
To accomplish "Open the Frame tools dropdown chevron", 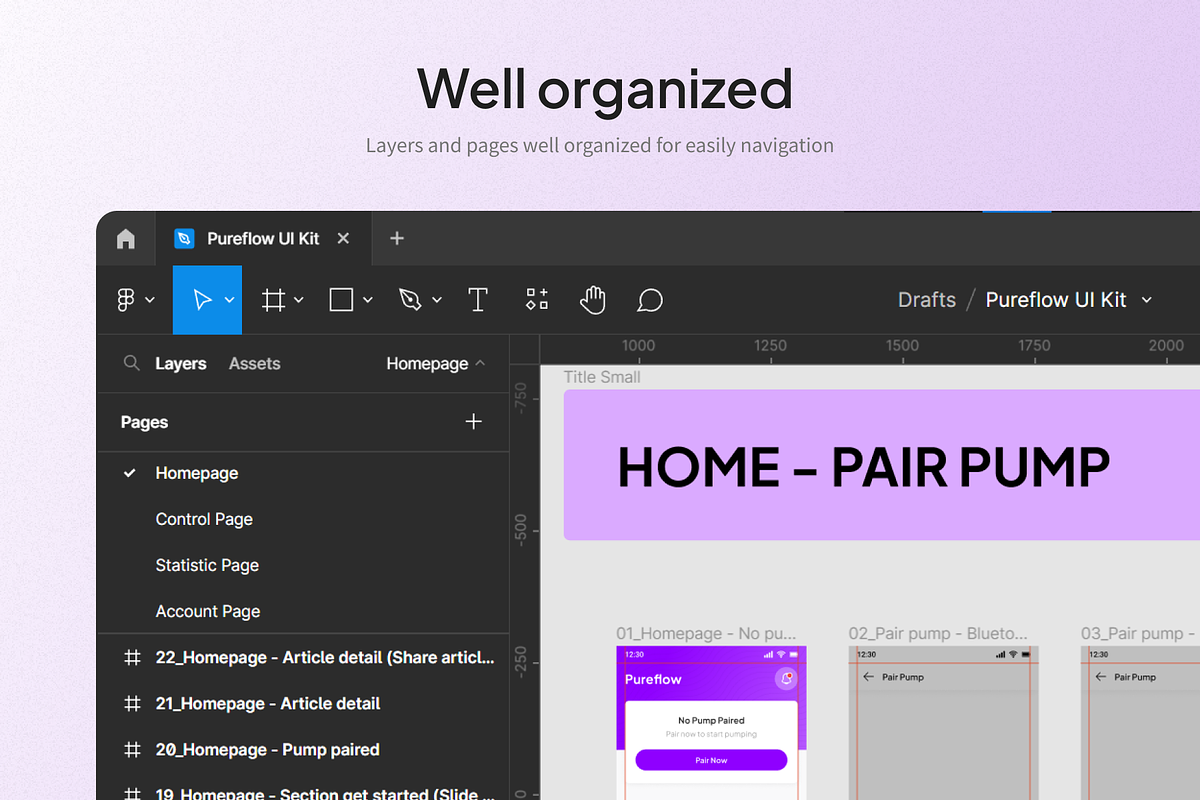I will click(298, 300).
